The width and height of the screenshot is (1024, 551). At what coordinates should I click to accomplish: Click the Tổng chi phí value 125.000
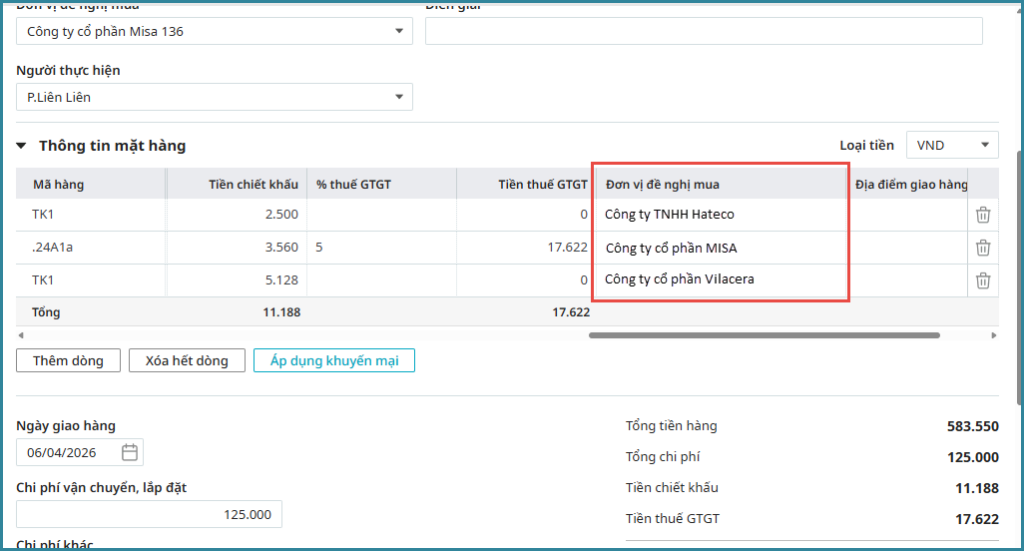(x=972, y=457)
